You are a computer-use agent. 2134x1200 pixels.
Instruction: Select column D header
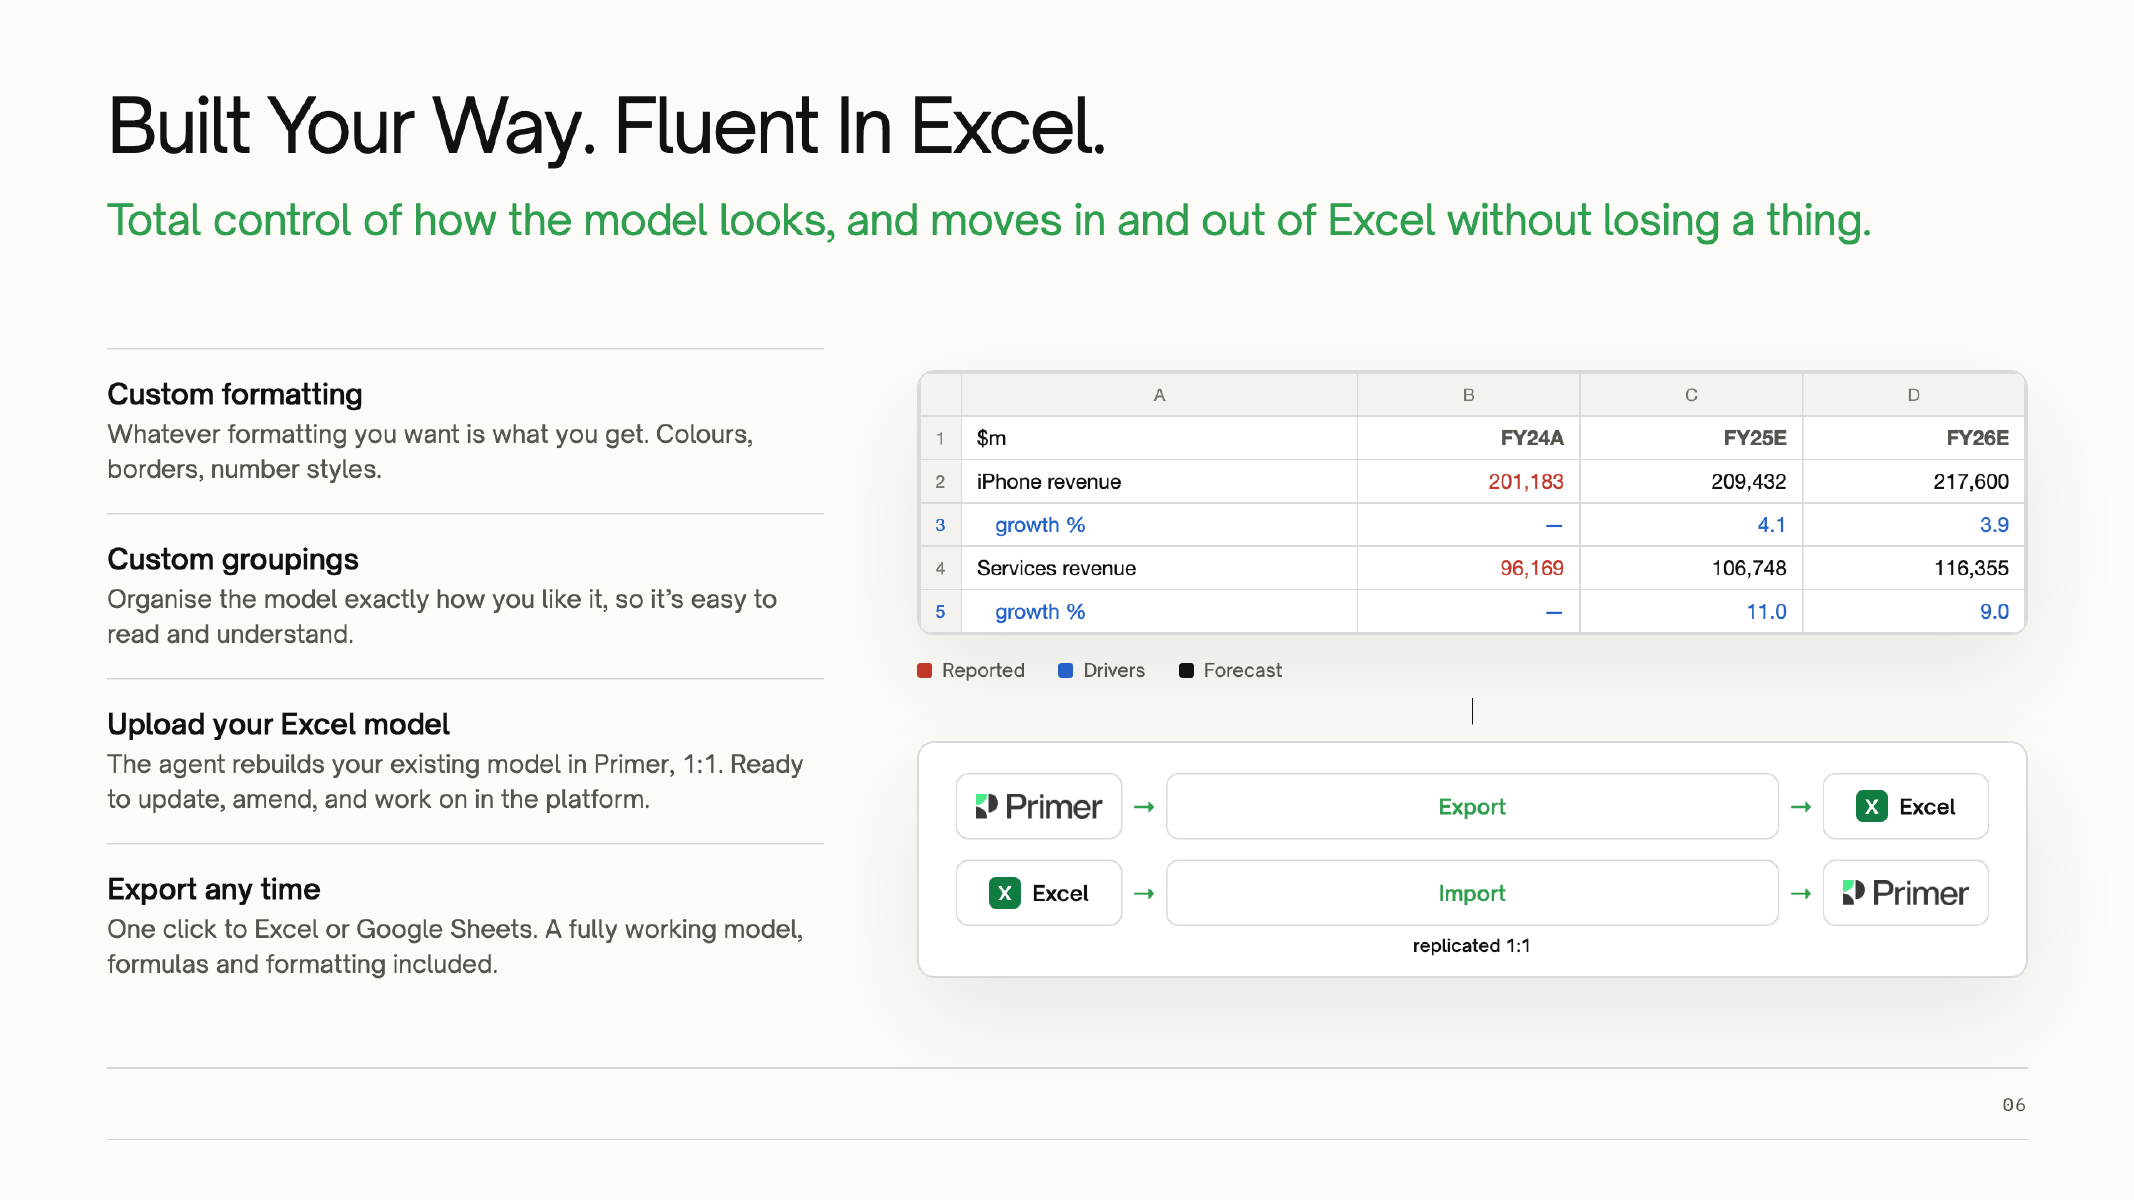[x=1913, y=395]
